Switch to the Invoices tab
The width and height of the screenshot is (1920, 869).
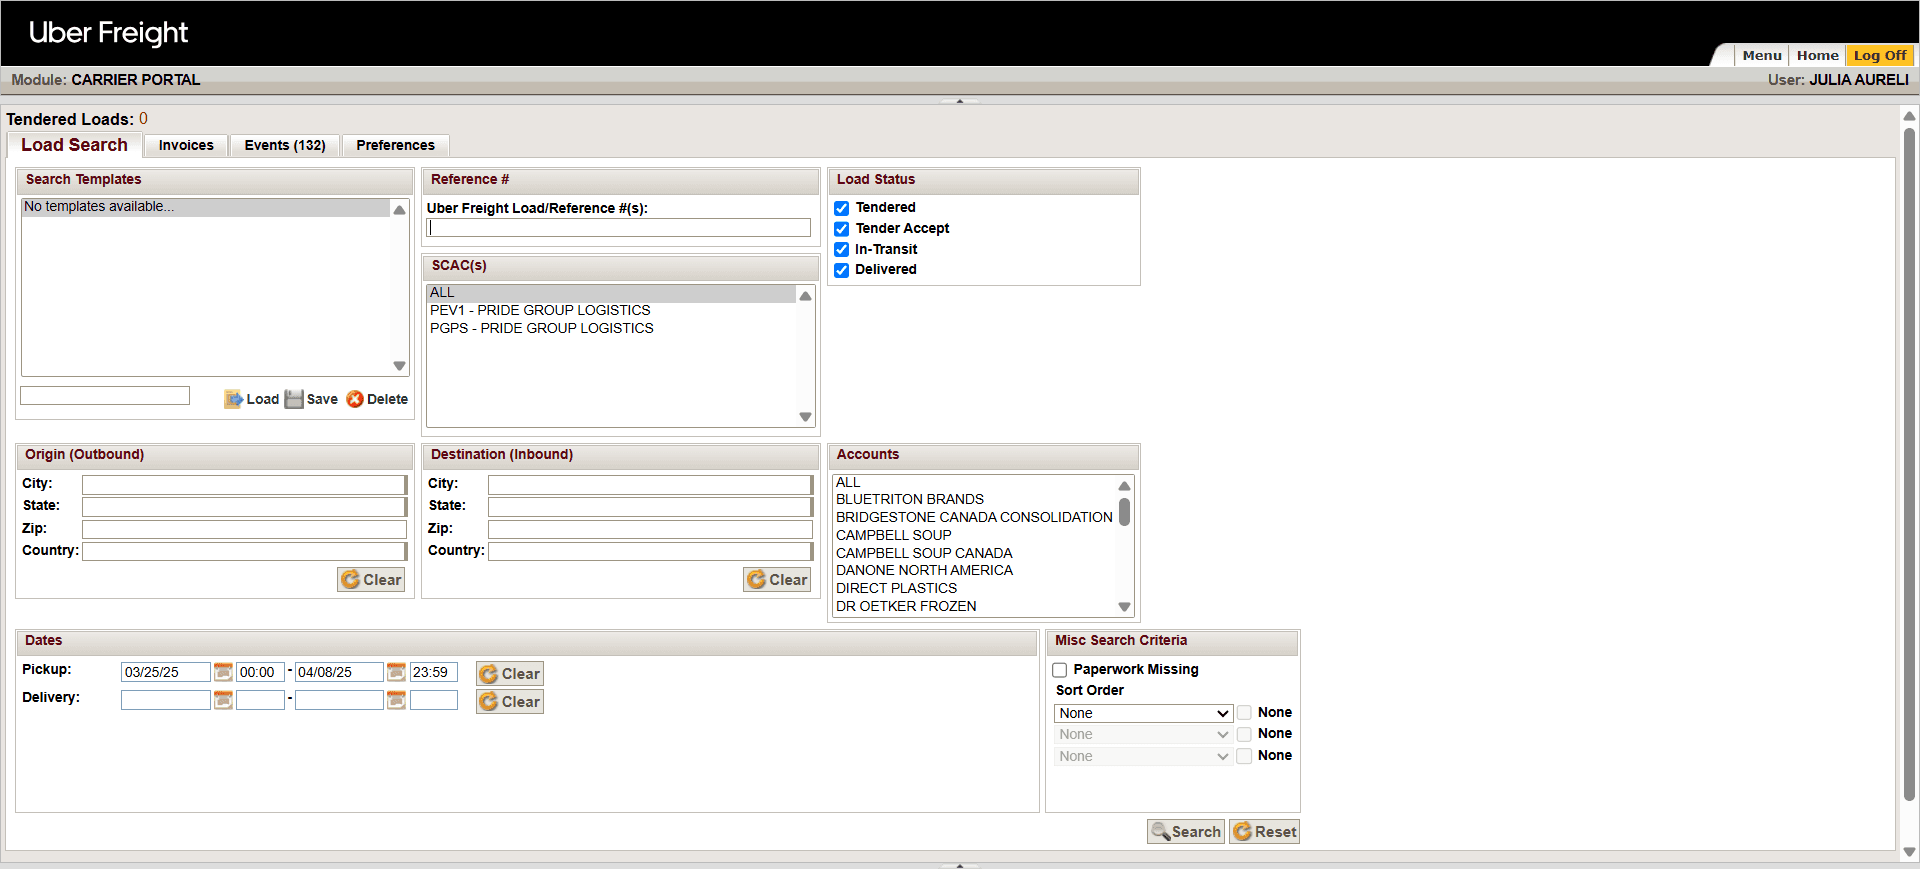point(186,145)
